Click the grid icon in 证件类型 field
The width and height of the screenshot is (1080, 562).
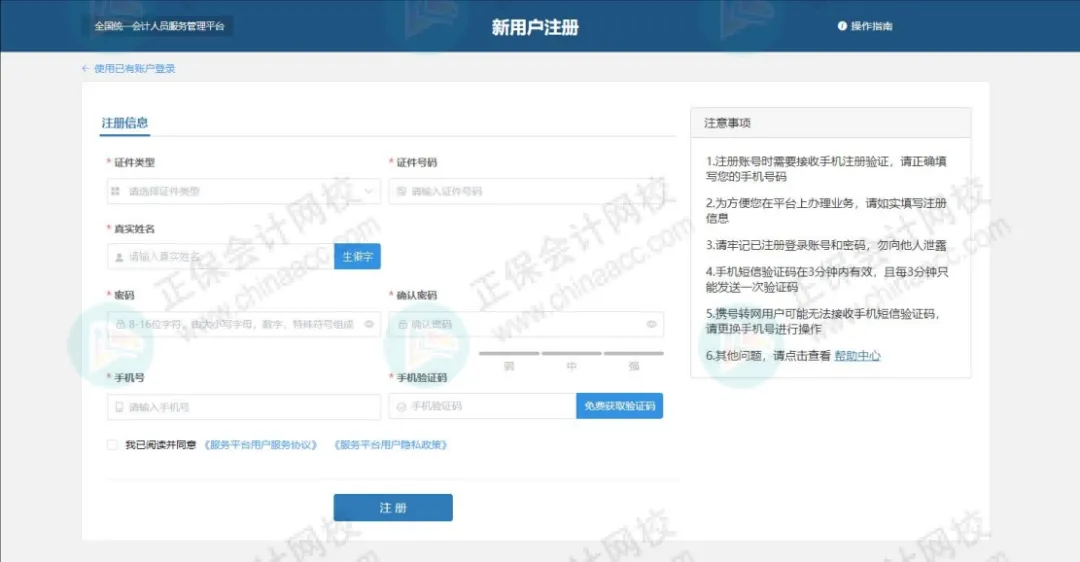click(x=116, y=191)
